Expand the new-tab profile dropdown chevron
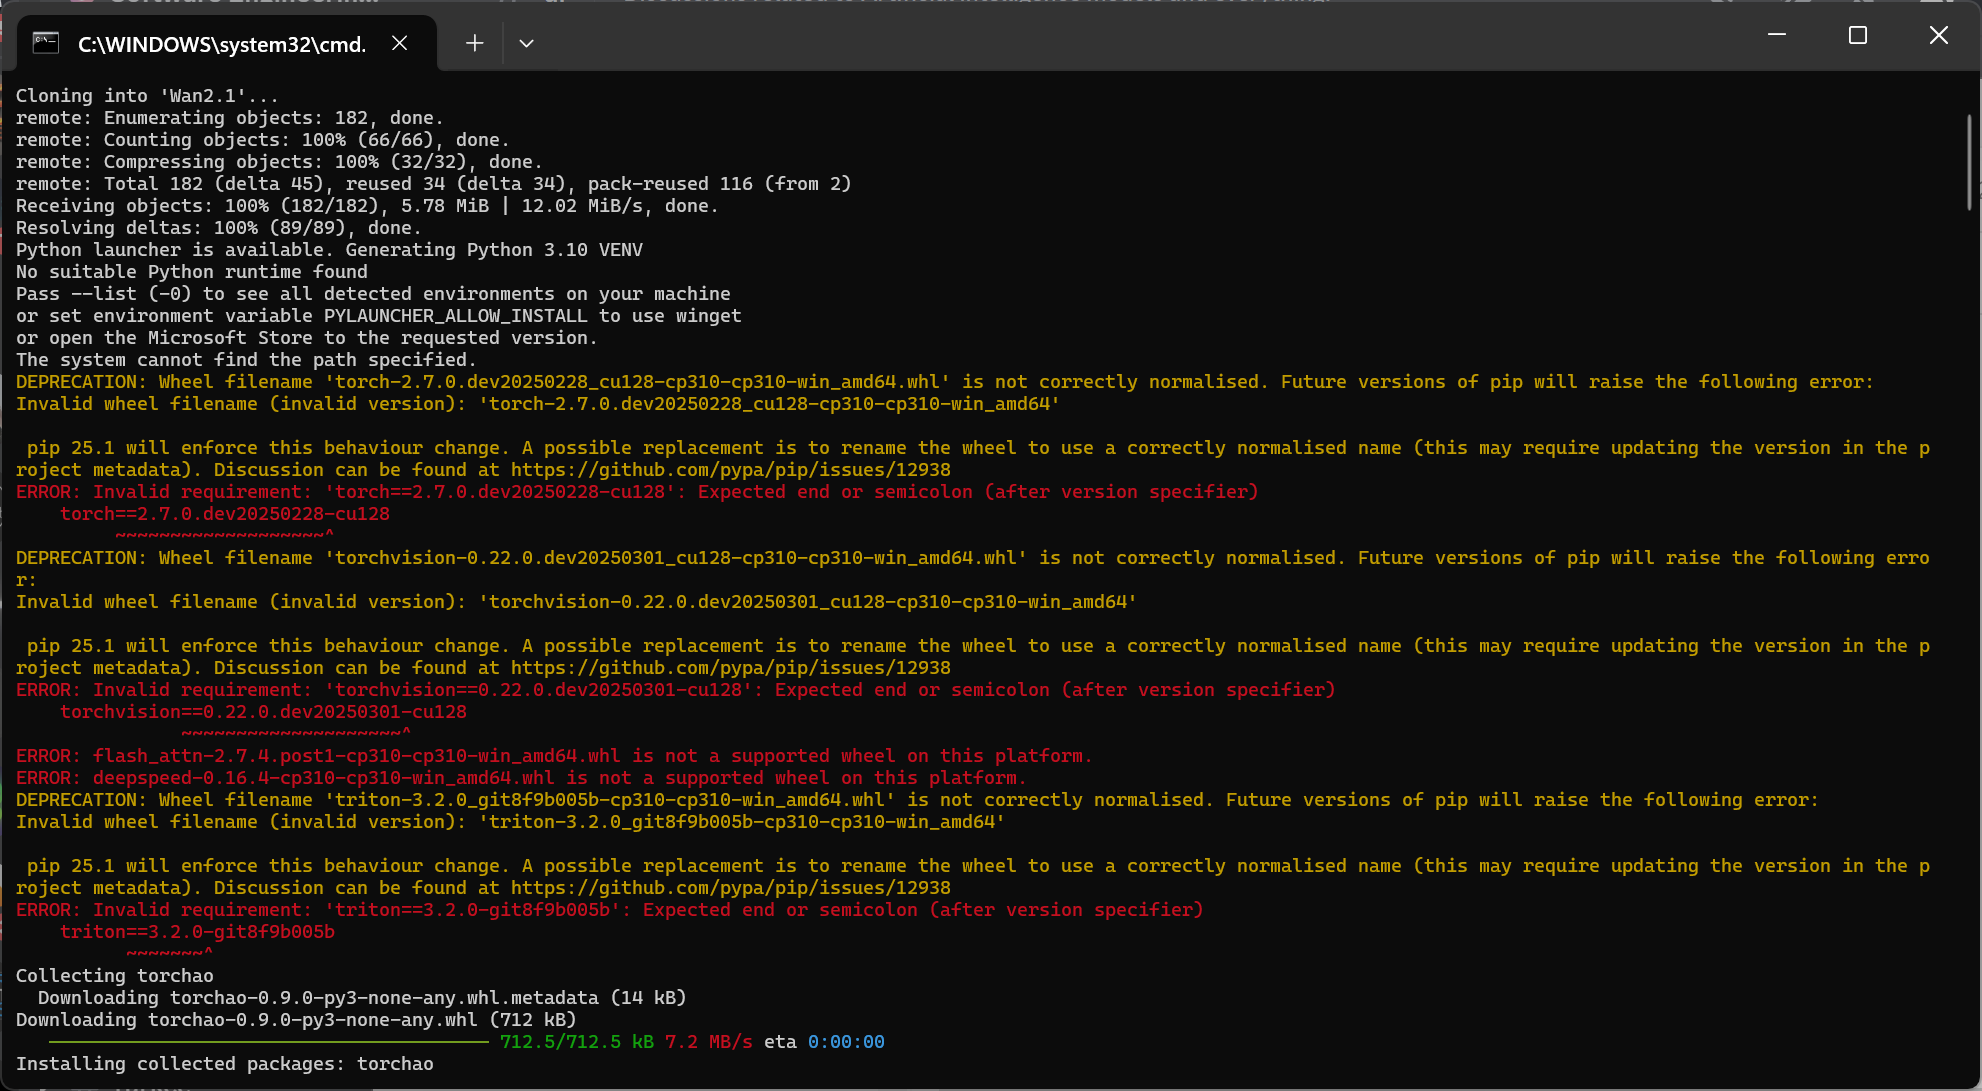Screen dimensions: 1982x1091 tap(526, 43)
